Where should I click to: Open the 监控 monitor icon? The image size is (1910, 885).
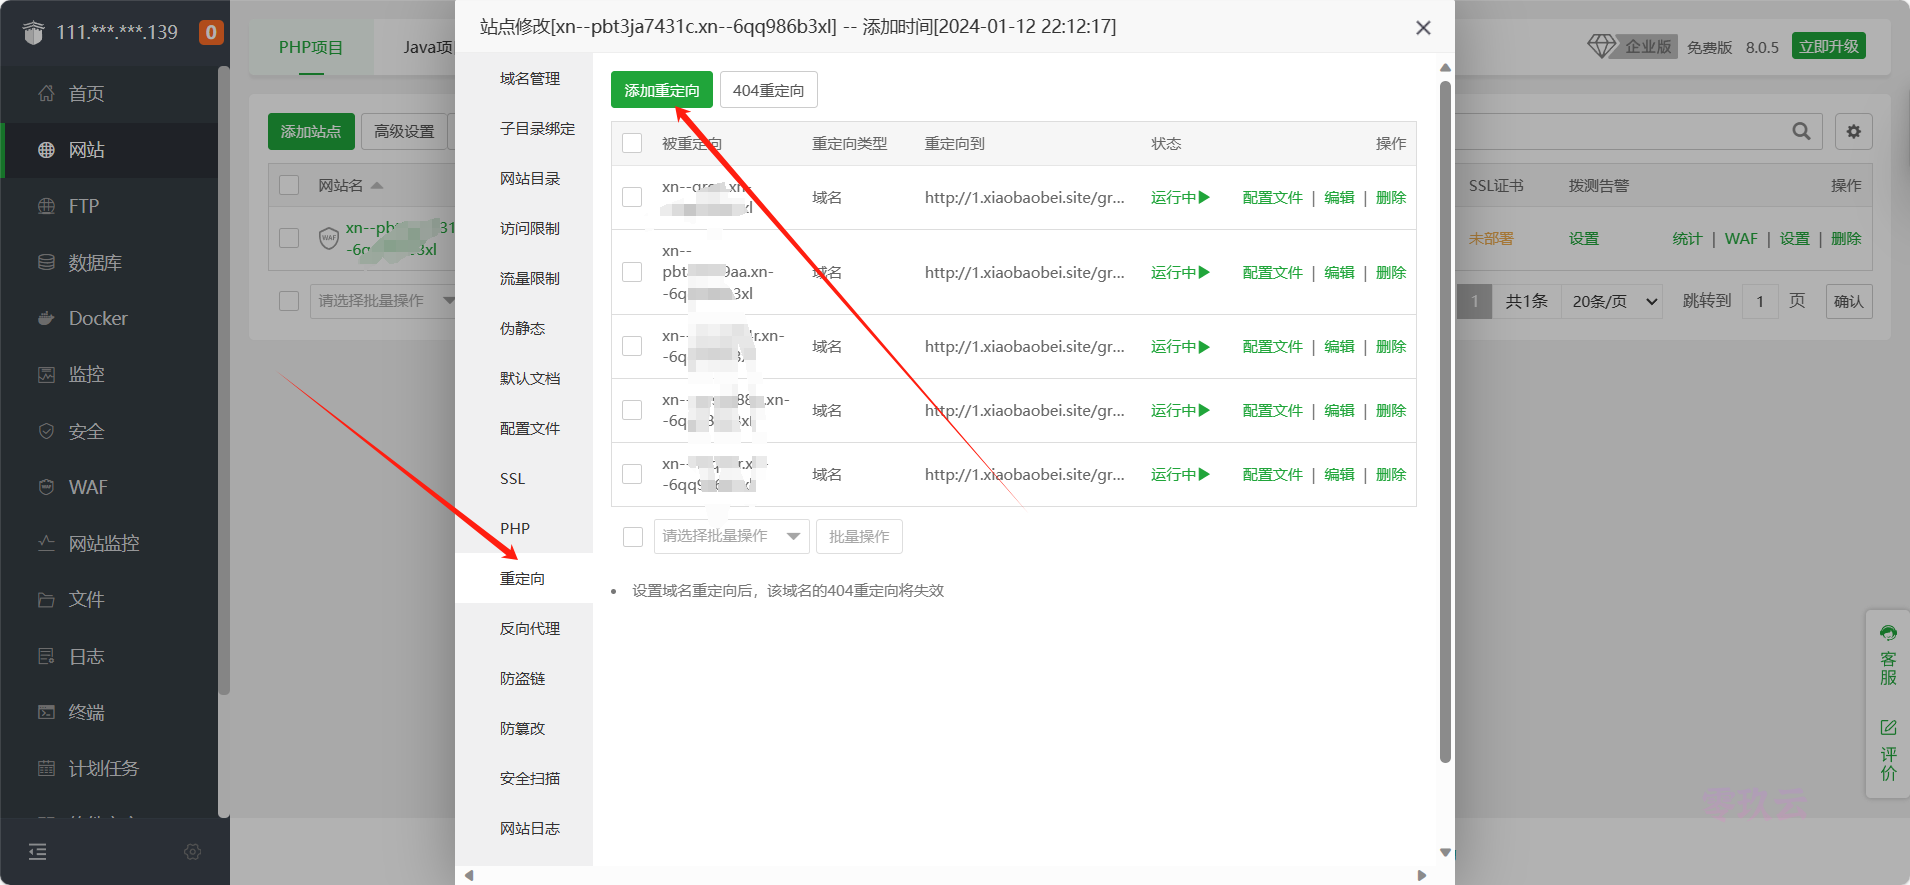[x=46, y=374]
